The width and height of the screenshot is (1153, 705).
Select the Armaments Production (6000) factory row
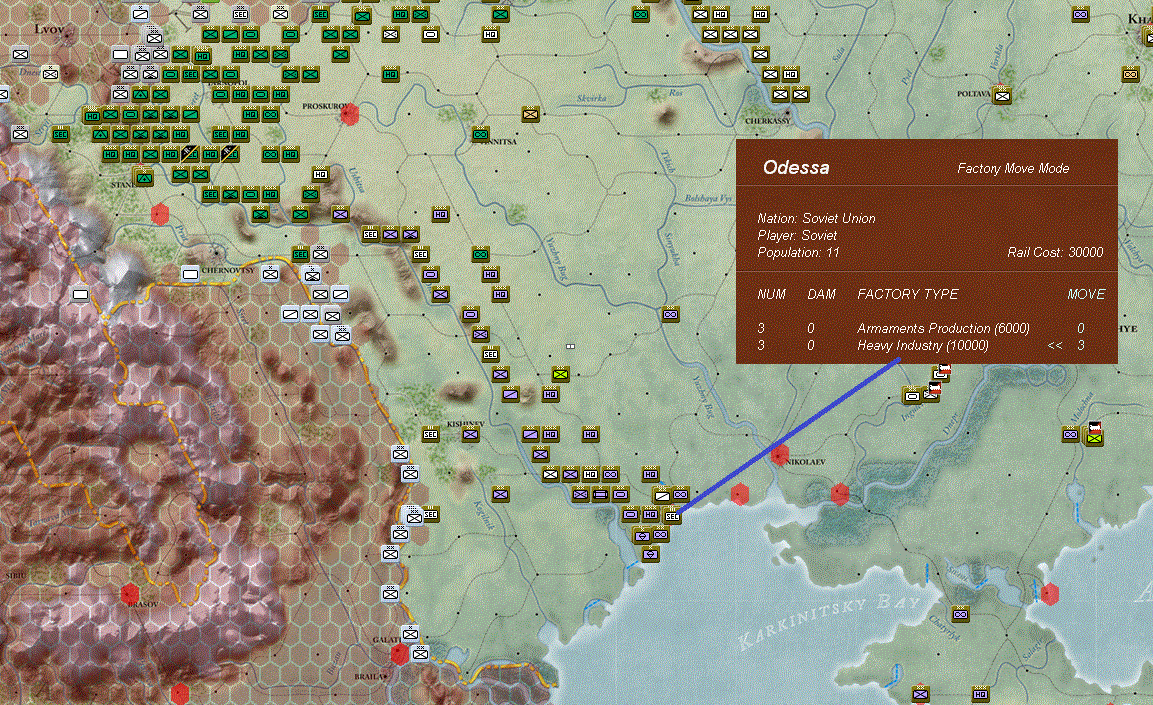tap(931, 329)
